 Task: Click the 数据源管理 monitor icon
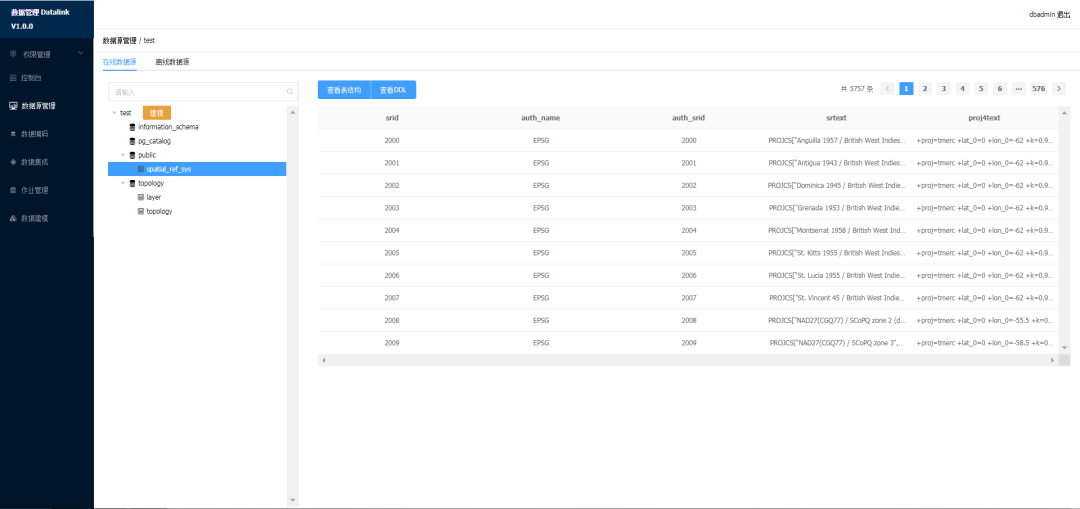point(12,106)
